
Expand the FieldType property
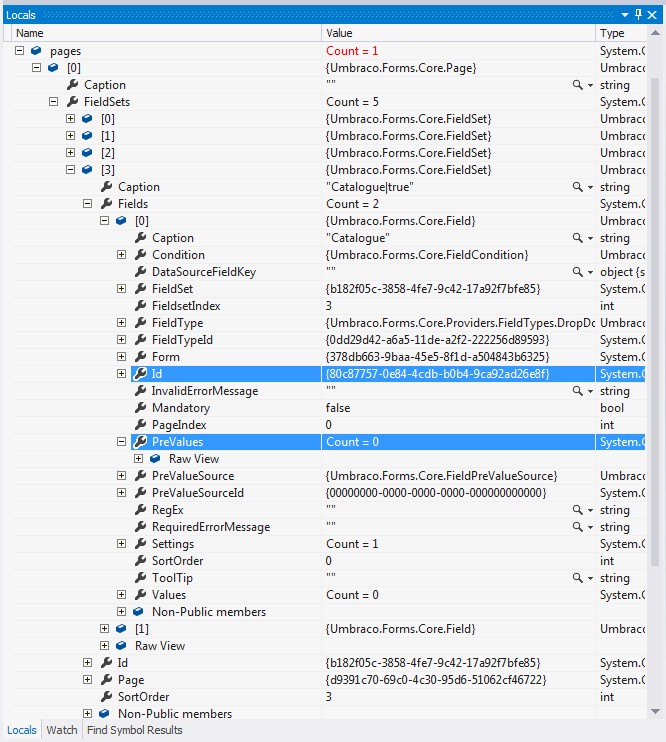[122, 323]
